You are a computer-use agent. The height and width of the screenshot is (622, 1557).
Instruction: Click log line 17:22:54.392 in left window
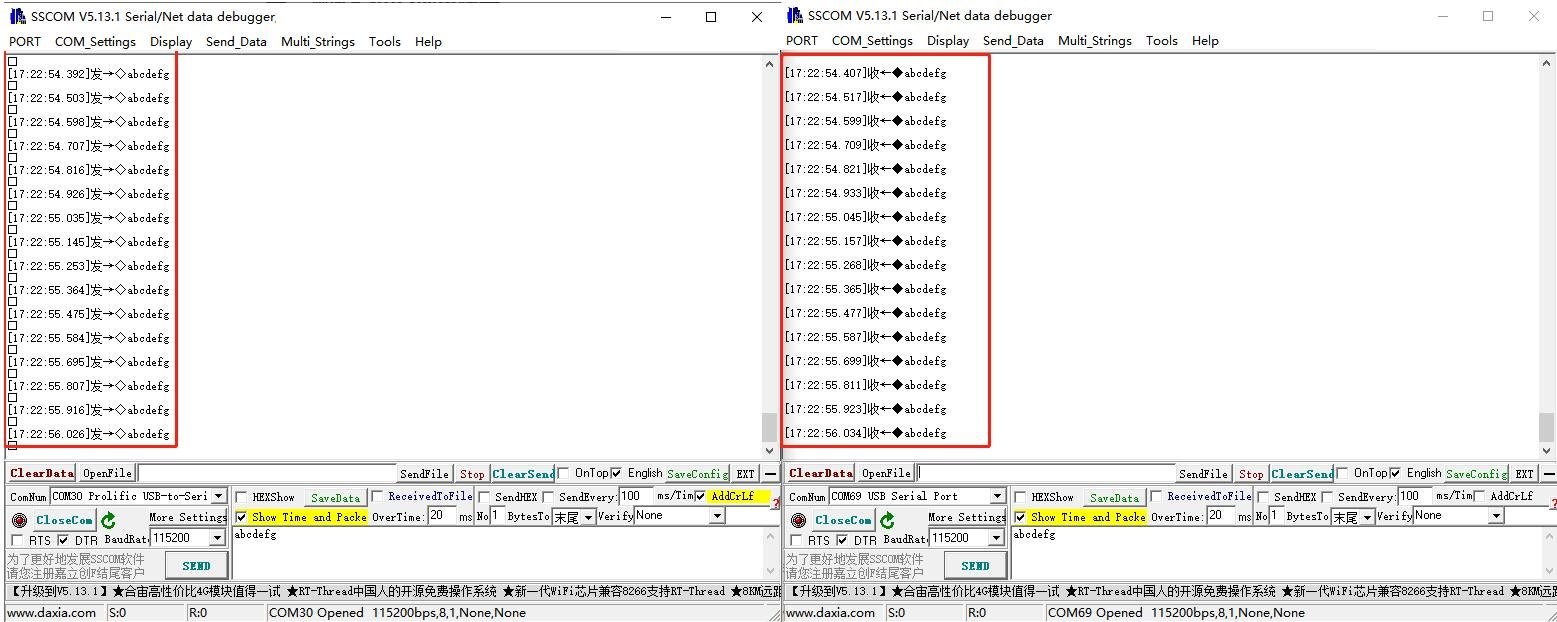coord(89,74)
